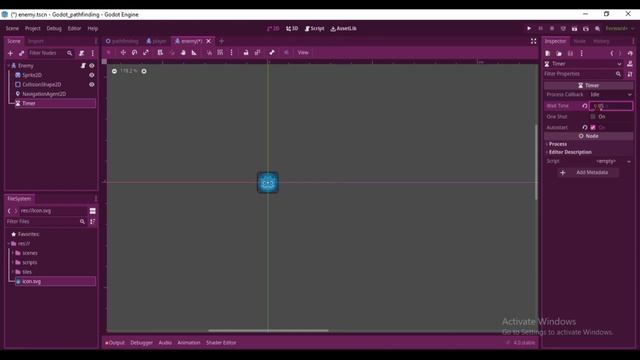The width and height of the screenshot is (640, 360).
Task: Open the script attached to Enemy node
Action: point(83,66)
